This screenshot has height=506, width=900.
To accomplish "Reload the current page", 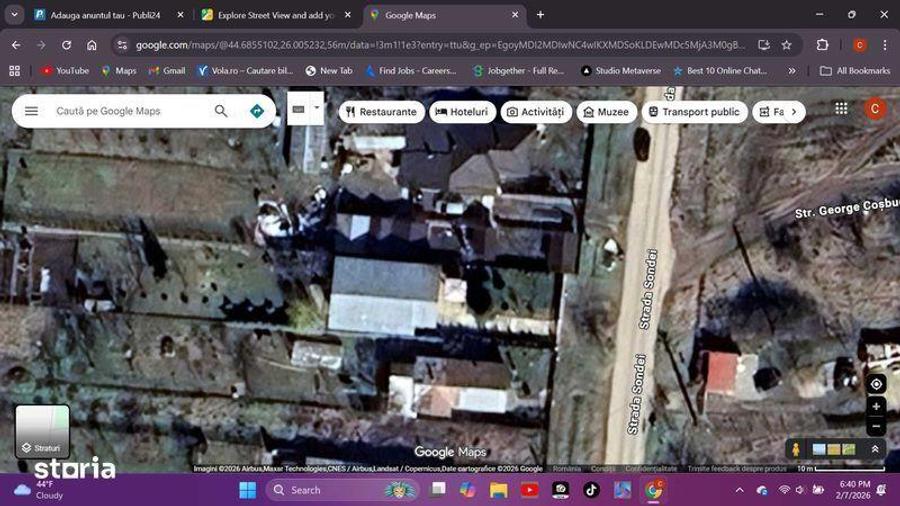I will [x=67, y=45].
